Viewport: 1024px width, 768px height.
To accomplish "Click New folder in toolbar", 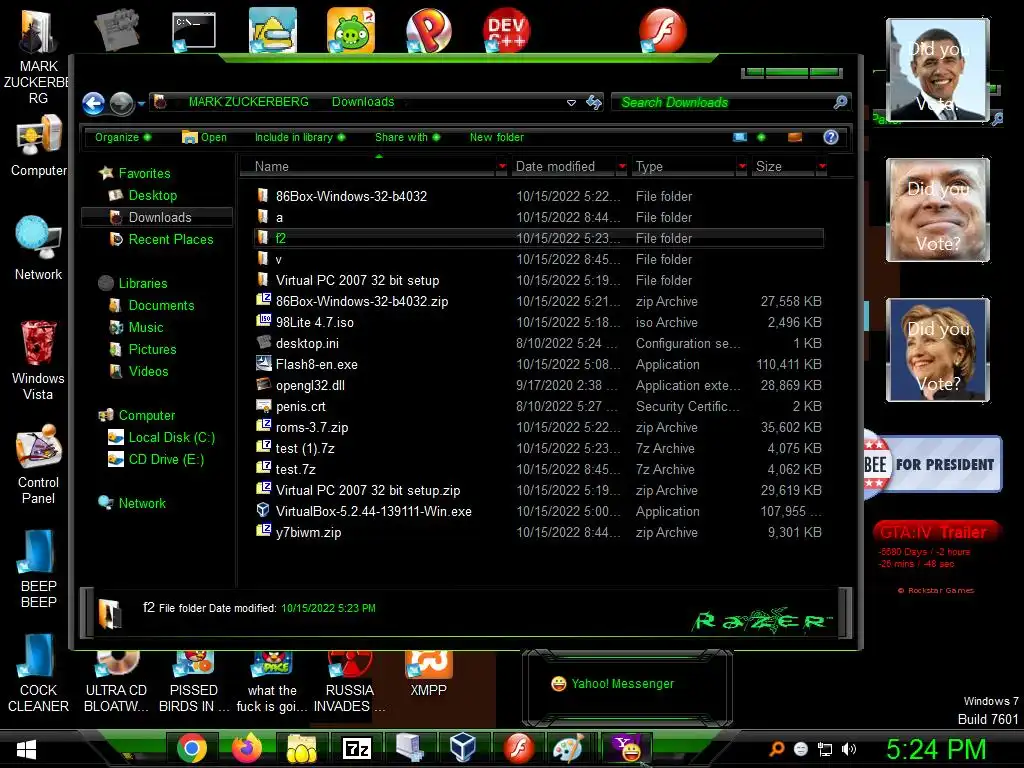I will pos(496,137).
